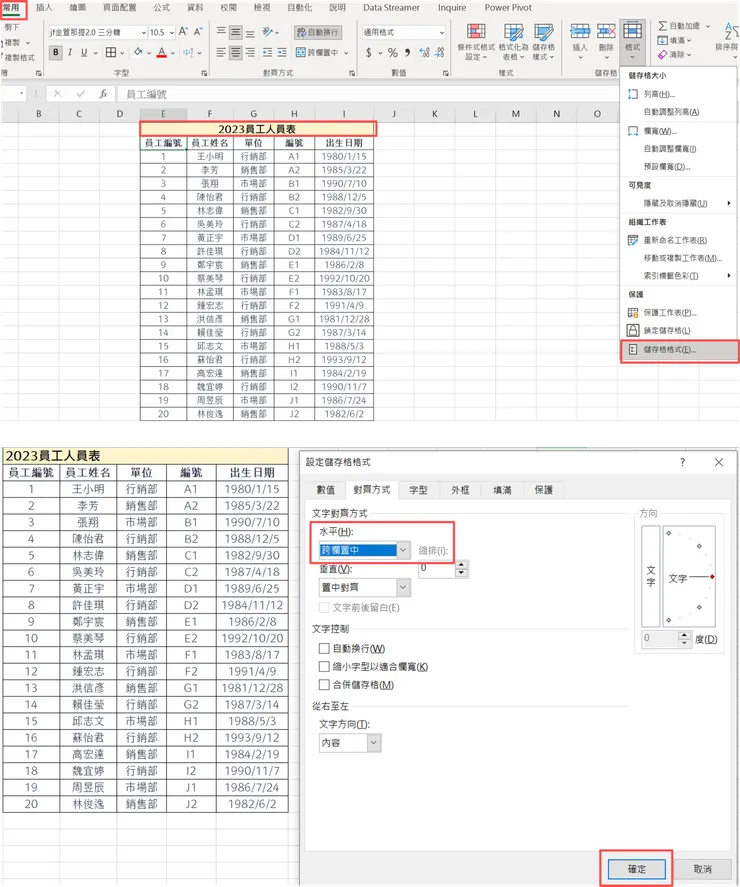740x887 pixels.
Task: Click the Borders icon
Action: [x=111, y=53]
